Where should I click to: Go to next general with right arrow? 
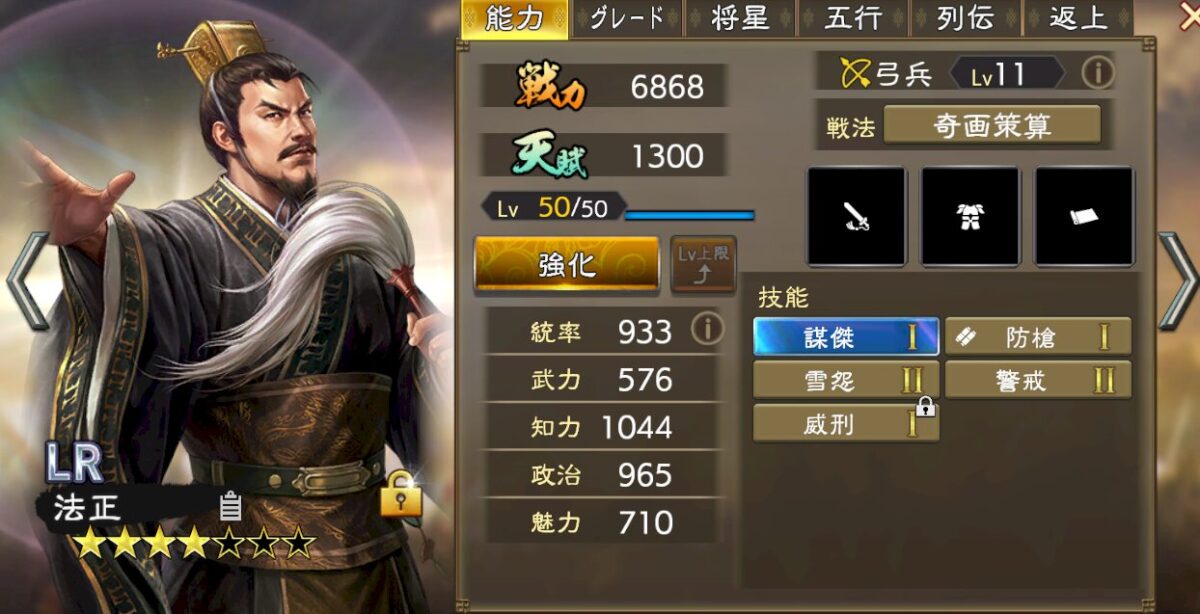(x=1178, y=281)
